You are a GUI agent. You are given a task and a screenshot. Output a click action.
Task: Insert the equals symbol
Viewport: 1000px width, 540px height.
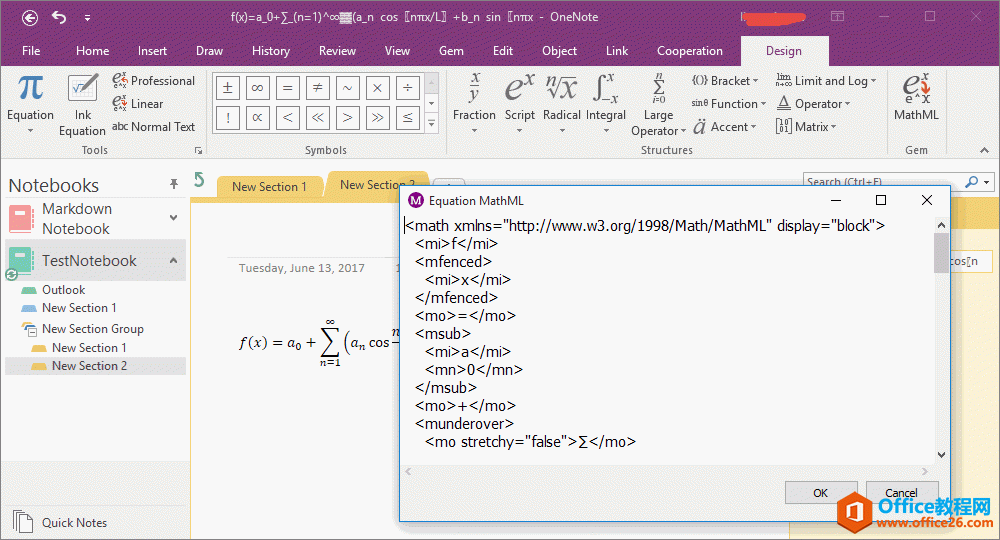tap(288, 87)
